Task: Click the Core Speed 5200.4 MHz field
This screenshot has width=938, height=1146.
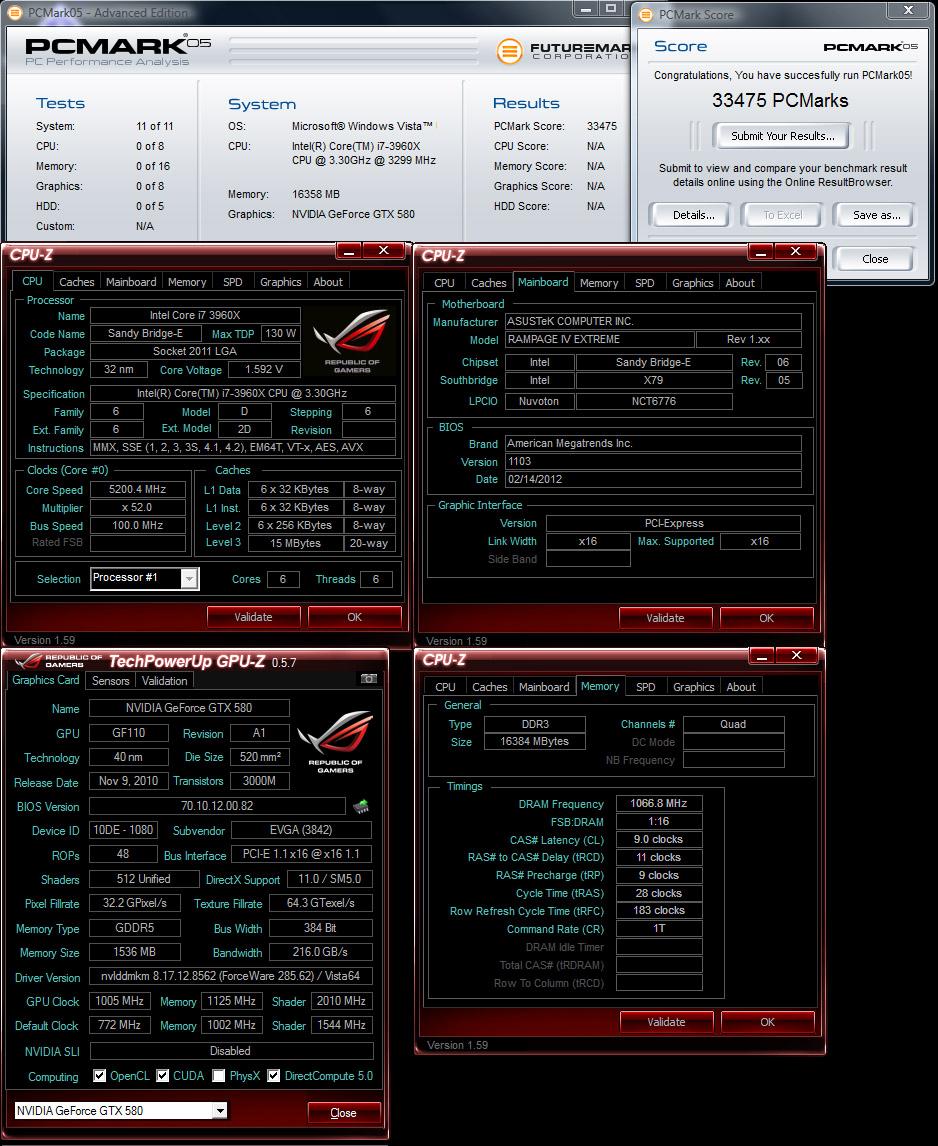Action: click(137, 490)
